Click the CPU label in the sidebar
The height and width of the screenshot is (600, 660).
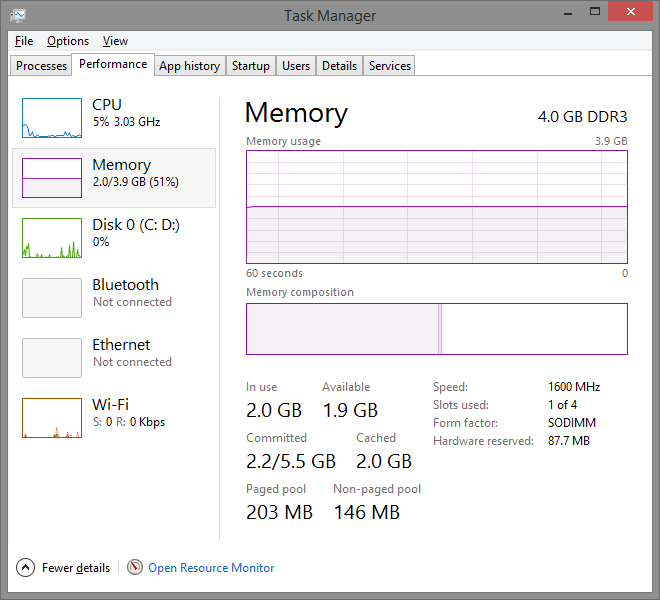point(107,104)
